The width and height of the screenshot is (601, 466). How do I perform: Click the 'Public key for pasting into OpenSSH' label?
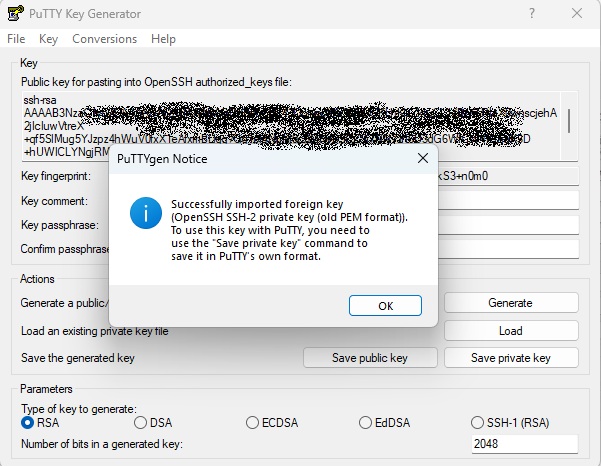[156, 82]
